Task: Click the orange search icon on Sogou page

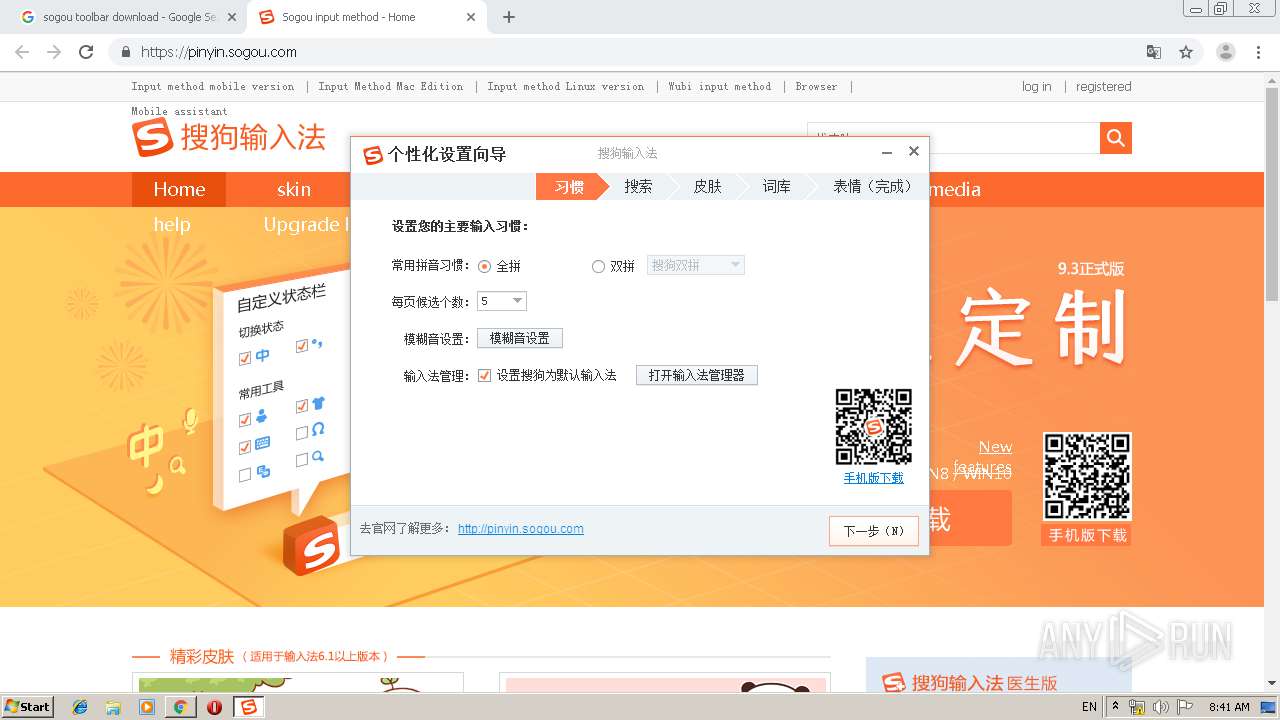Action: (1115, 137)
